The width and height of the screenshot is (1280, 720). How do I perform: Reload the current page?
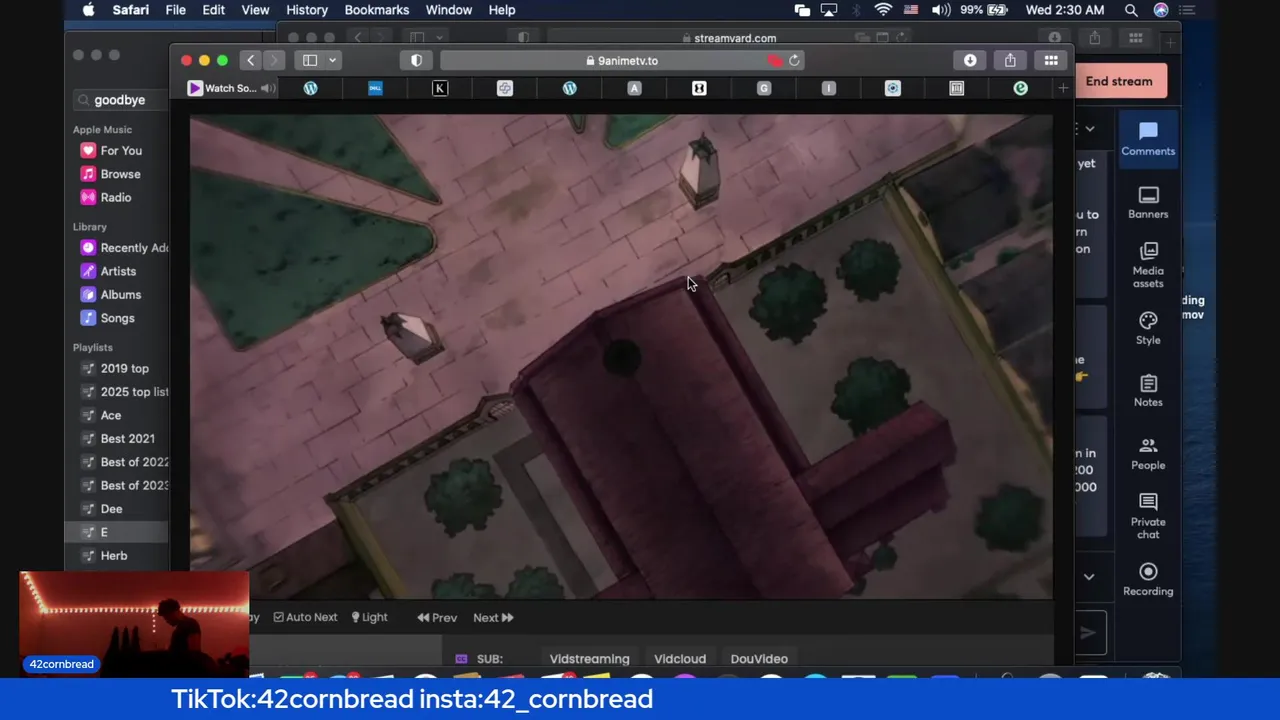click(x=794, y=61)
